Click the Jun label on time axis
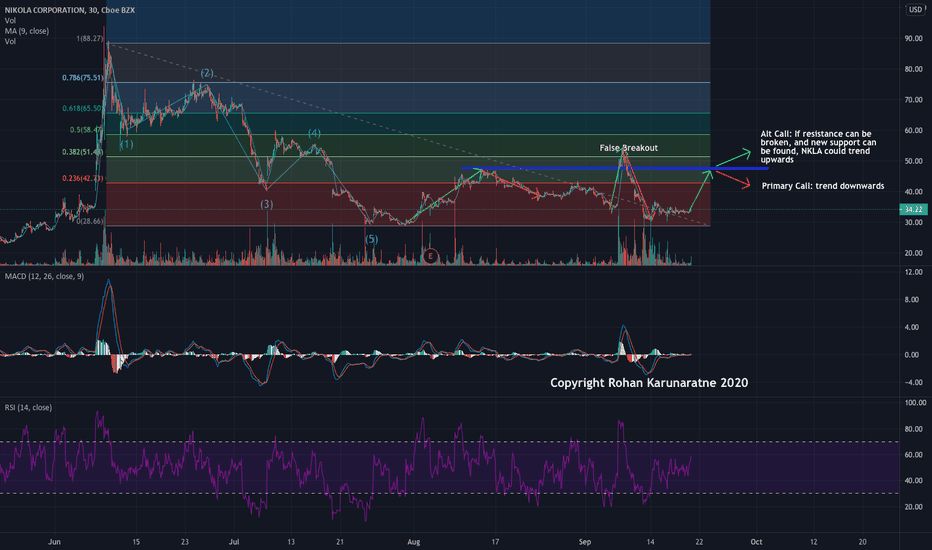Viewport: 932px width, 550px height. point(54,542)
